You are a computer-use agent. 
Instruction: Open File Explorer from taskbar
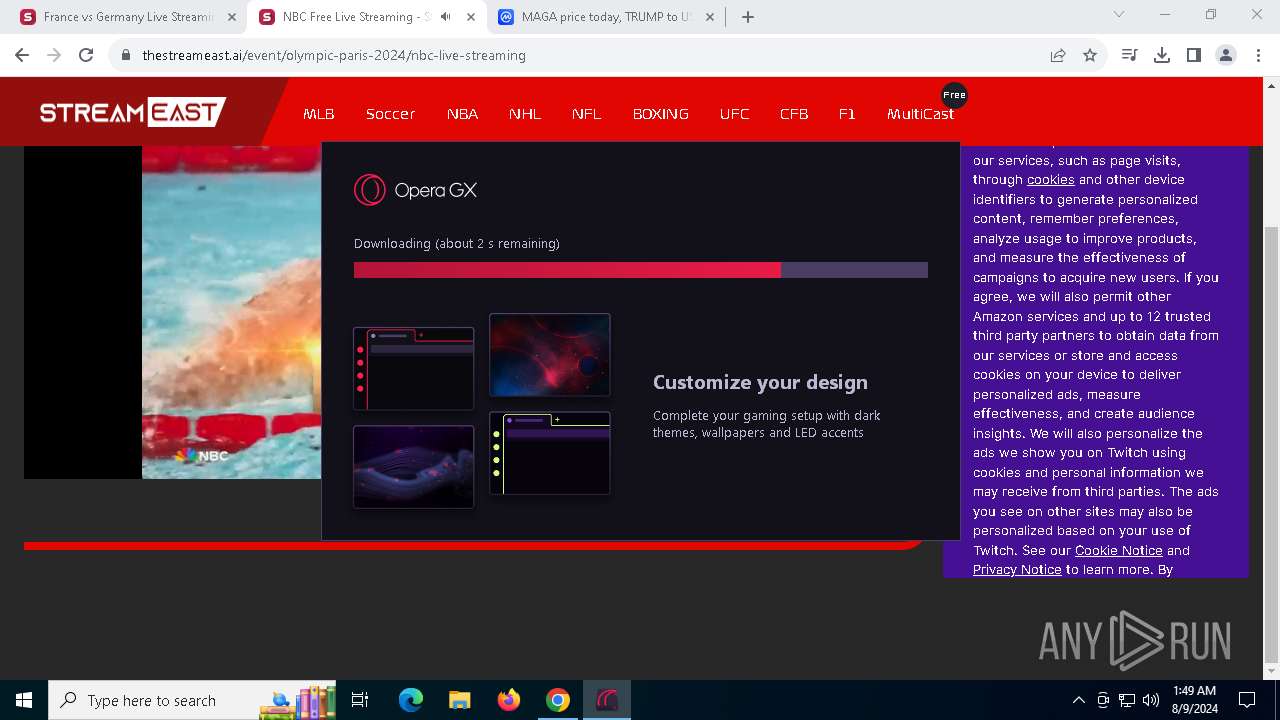[460, 700]
